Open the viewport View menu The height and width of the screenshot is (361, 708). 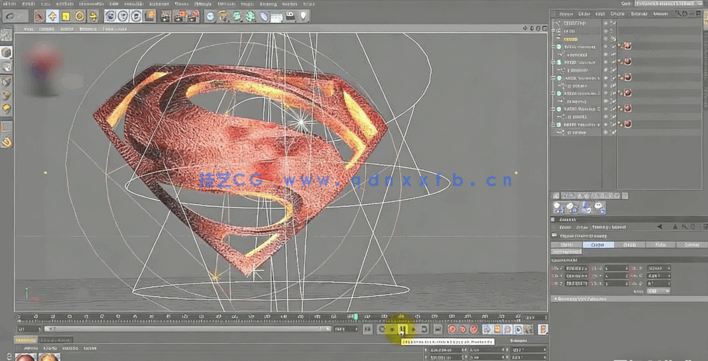pos(28,28)
